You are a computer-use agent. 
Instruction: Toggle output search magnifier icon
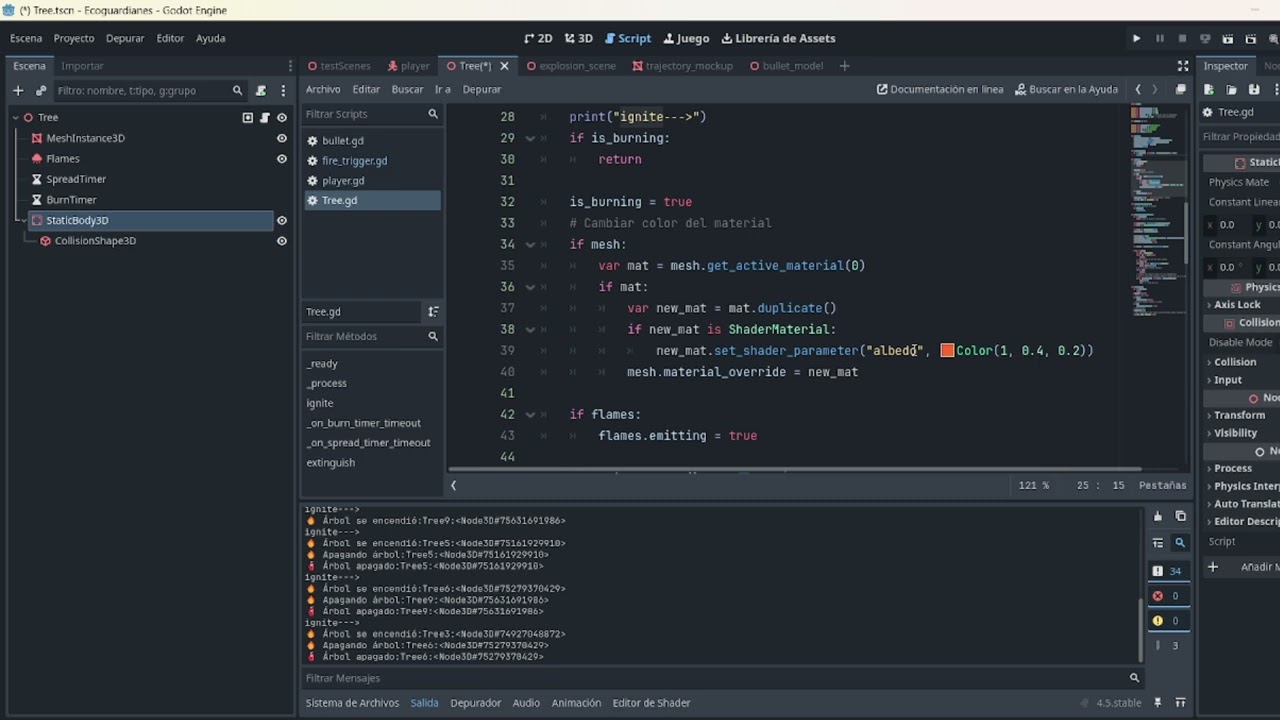pyautogui.click(x=1180, y=543)
